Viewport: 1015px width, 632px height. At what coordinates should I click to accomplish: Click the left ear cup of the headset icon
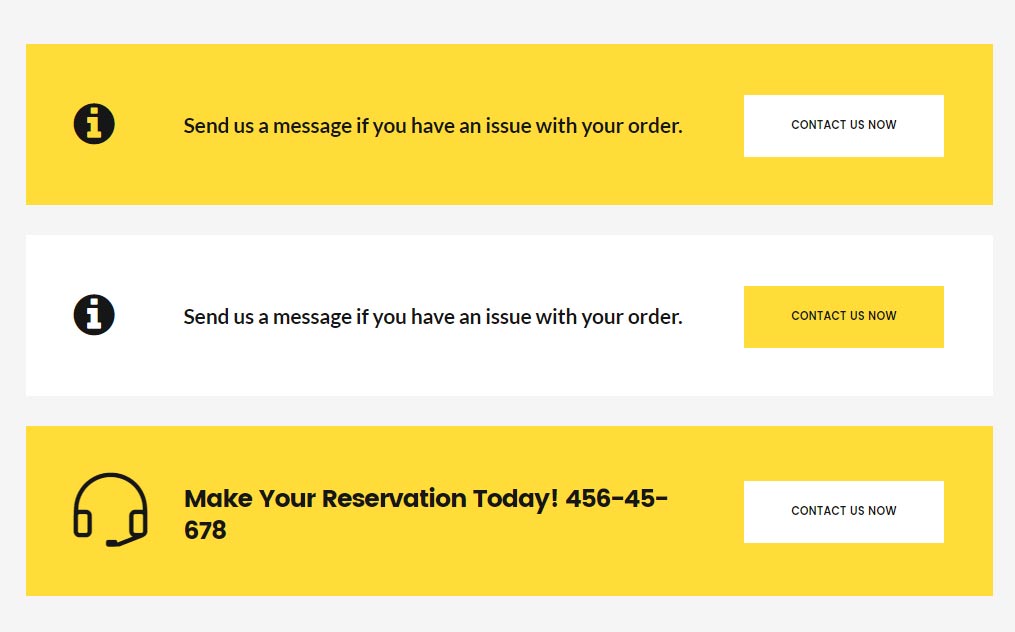coord(82,523)
